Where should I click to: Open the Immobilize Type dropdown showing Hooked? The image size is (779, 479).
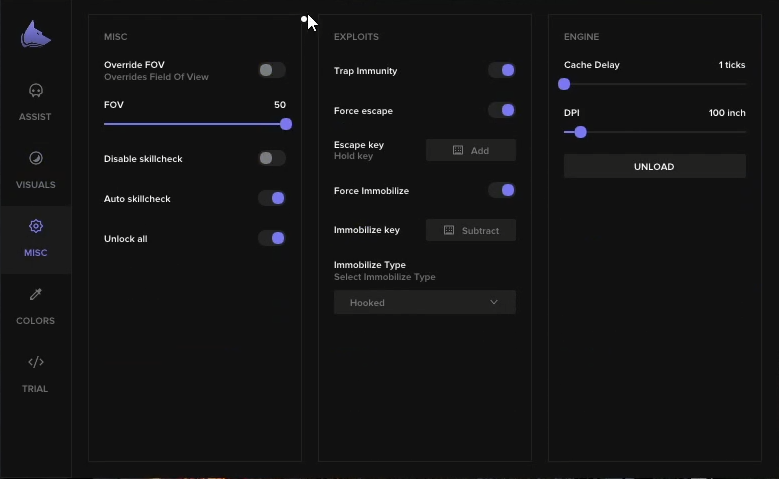pyautogui.click(x=425, y=302)
